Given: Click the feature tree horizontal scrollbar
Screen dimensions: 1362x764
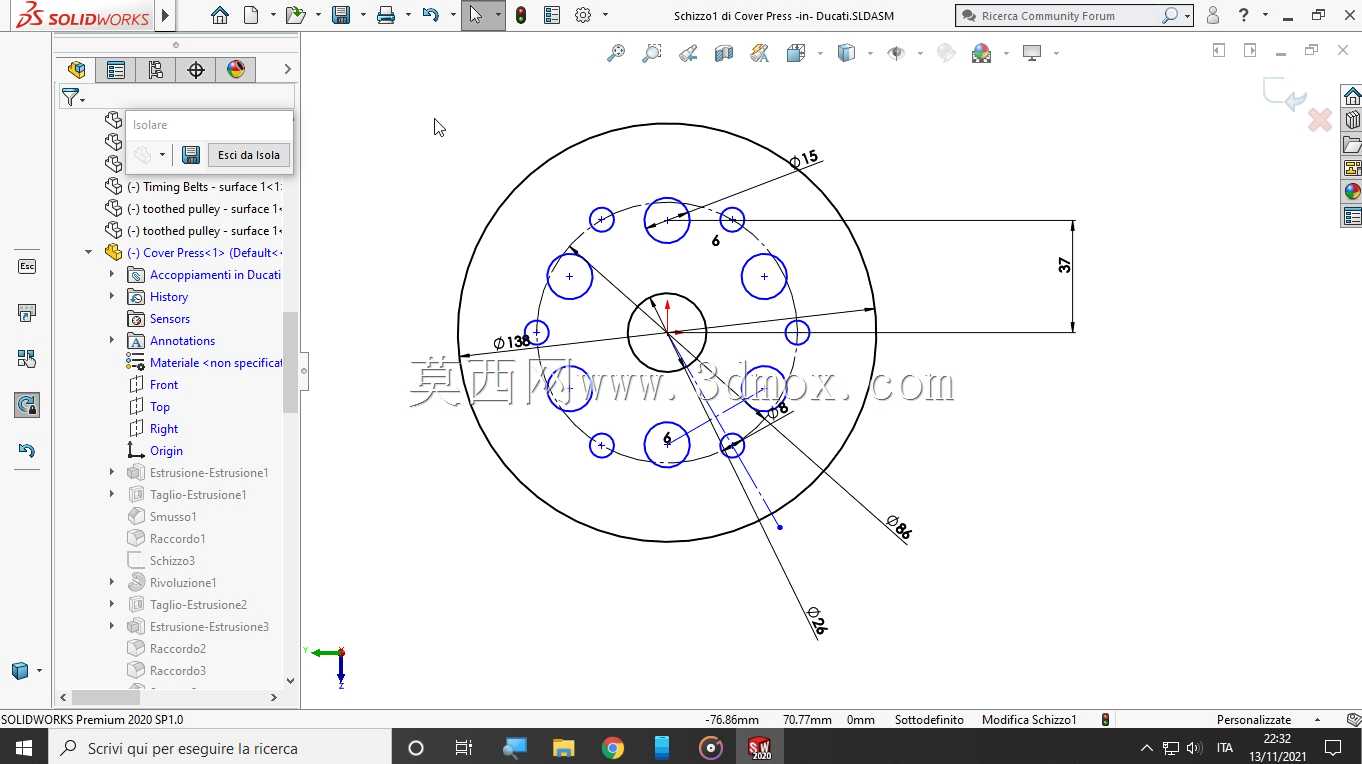Looking at the screenshot, I should click(x=106, y=697).
